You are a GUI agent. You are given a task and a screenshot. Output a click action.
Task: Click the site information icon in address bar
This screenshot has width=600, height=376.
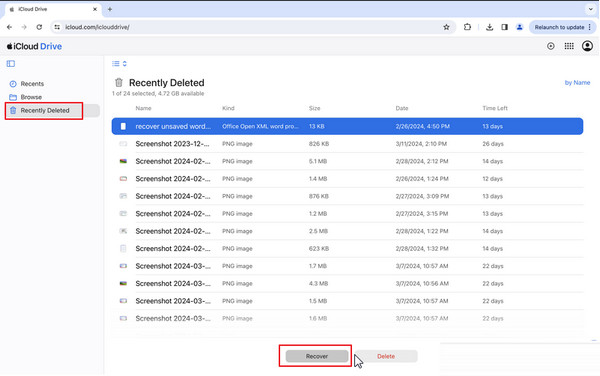coord(57,27)
